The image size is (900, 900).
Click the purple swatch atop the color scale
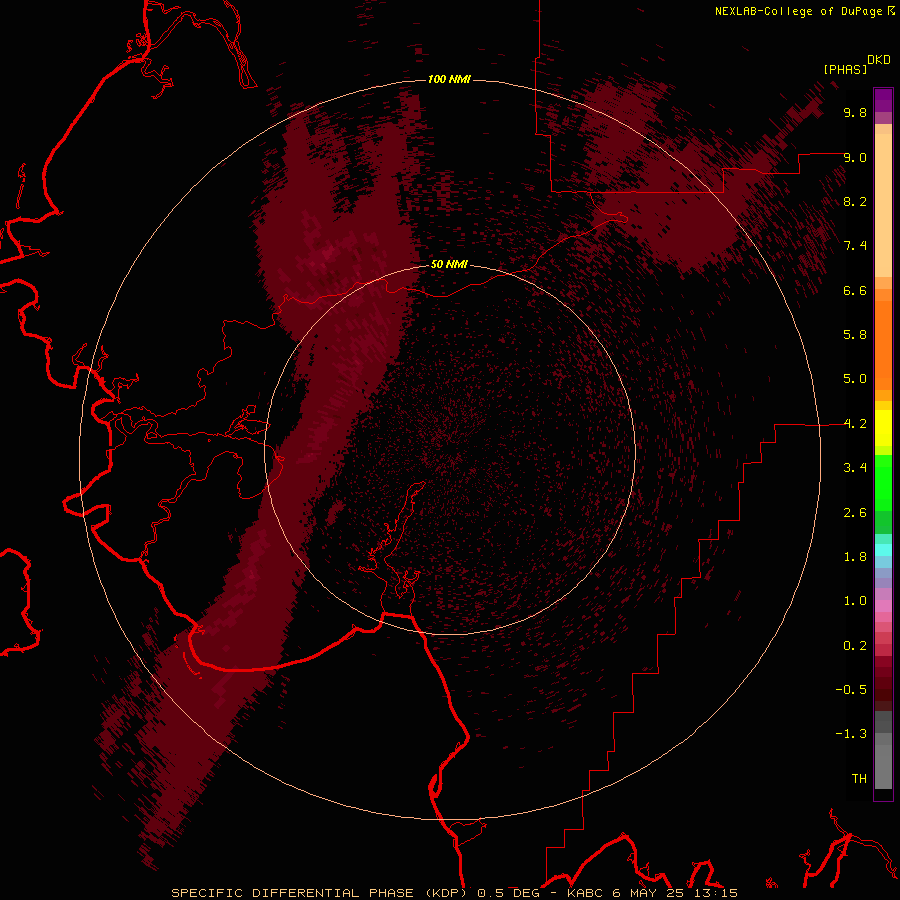(883, 100)
